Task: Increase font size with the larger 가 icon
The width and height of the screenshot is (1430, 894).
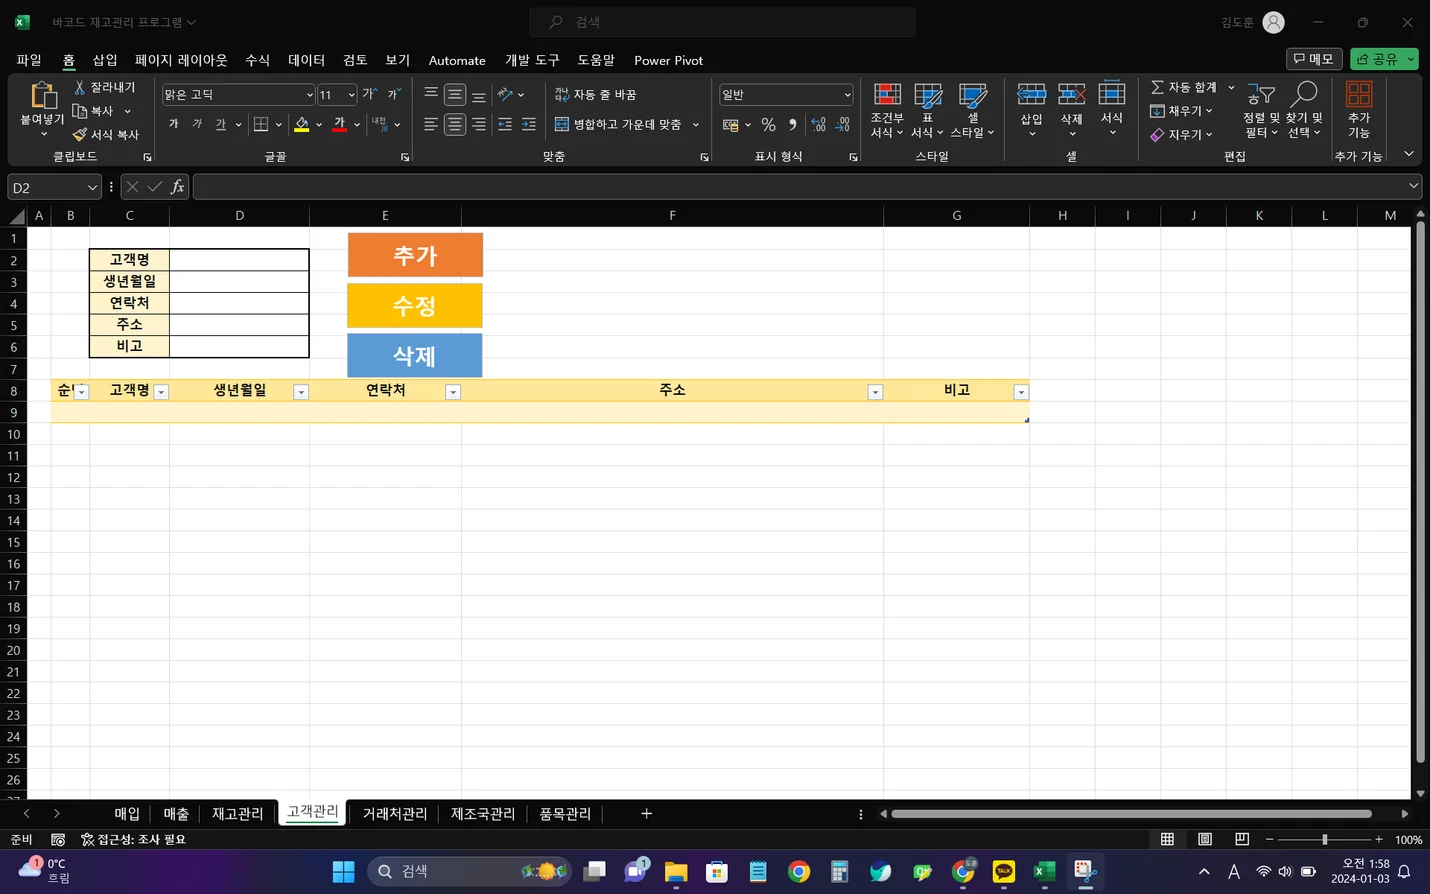Action: coord(369,94)
